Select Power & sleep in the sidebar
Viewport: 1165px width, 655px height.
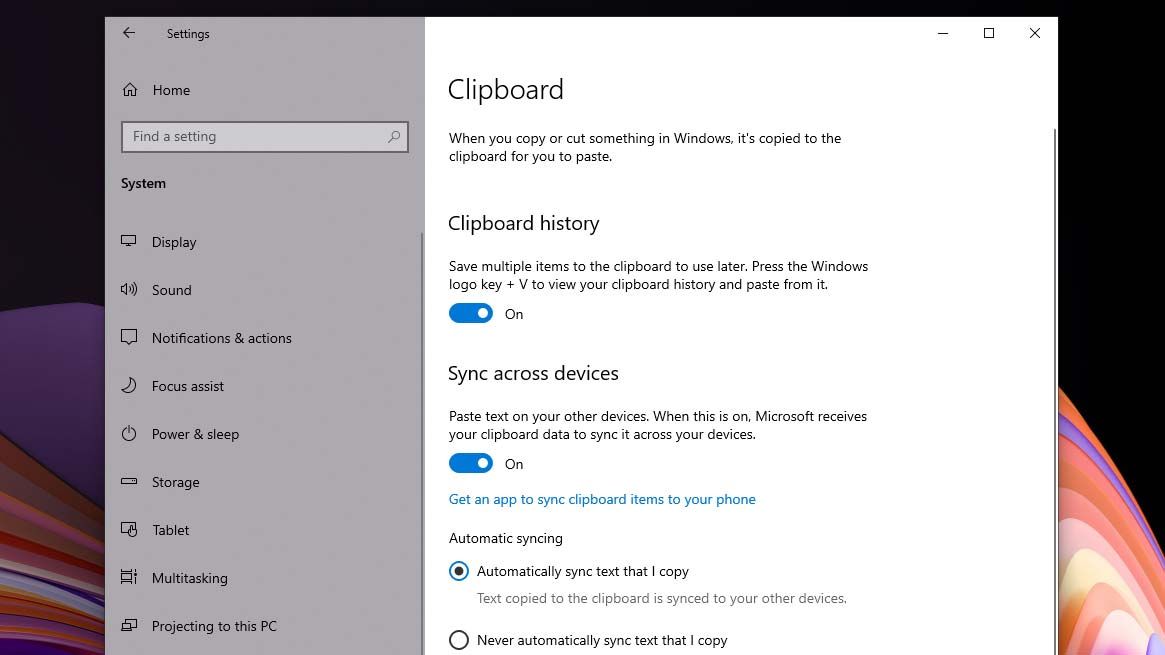click(195, 434)
